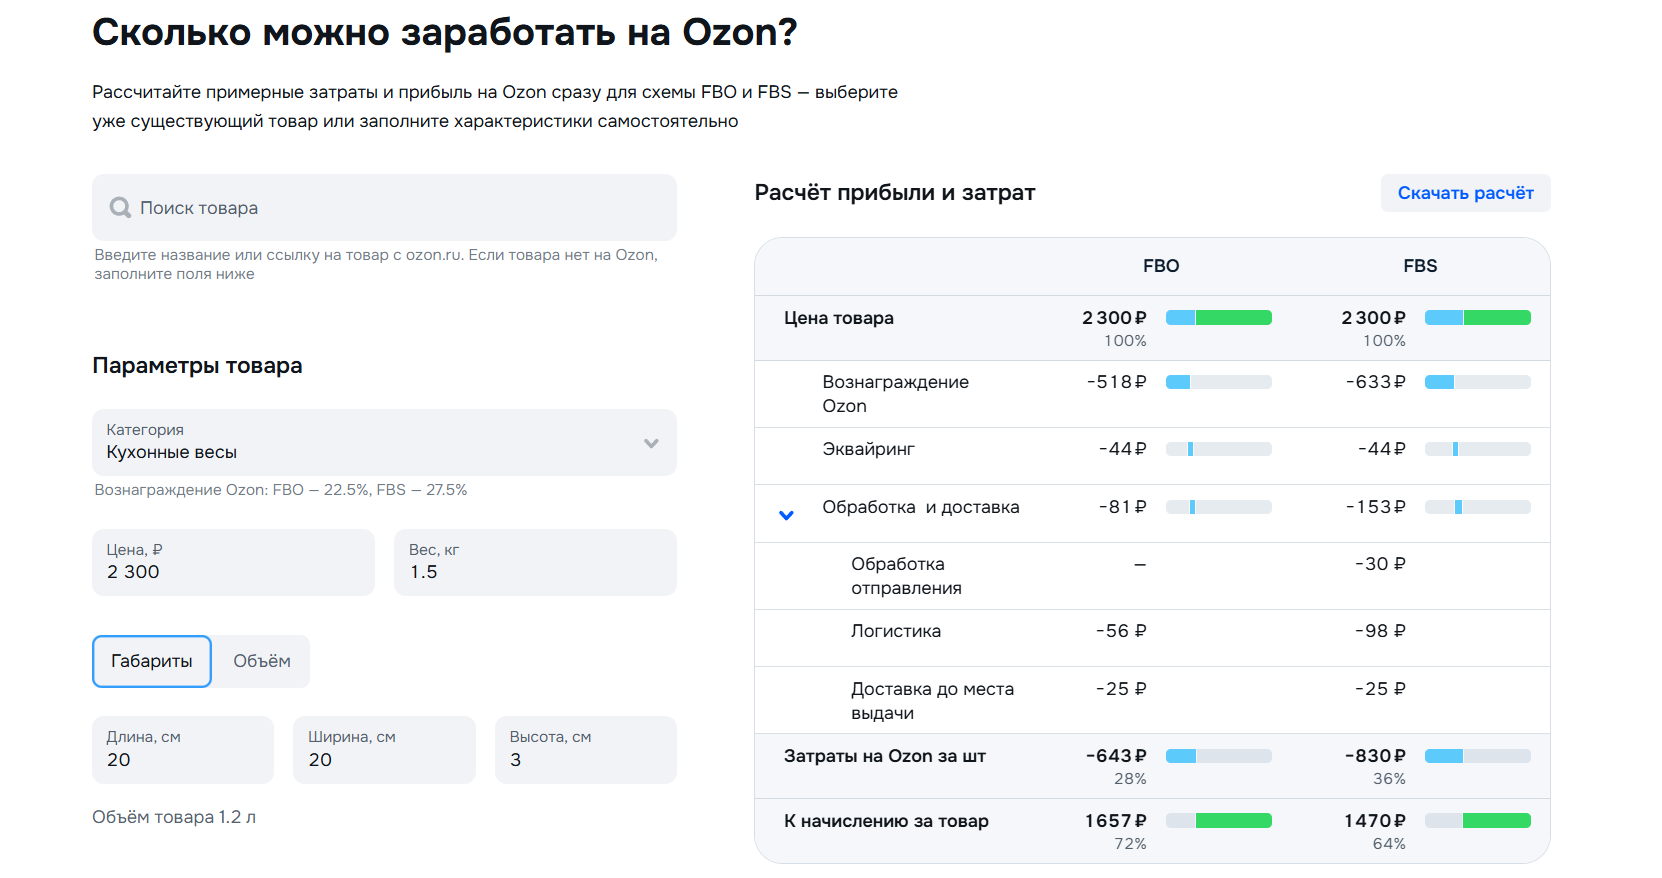Click the Расчёт прибыли и затрат heading
Image resolution: width=1662 pixels, height=878 pixels.
[895, 193]
